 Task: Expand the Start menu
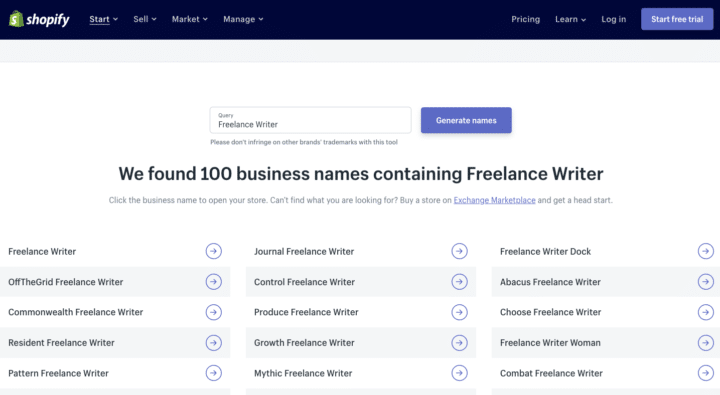pos(103,19)
